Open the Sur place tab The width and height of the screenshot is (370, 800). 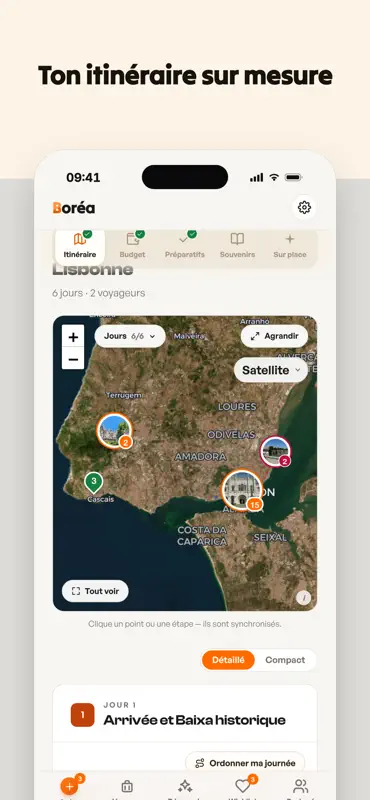pos(290,246)
